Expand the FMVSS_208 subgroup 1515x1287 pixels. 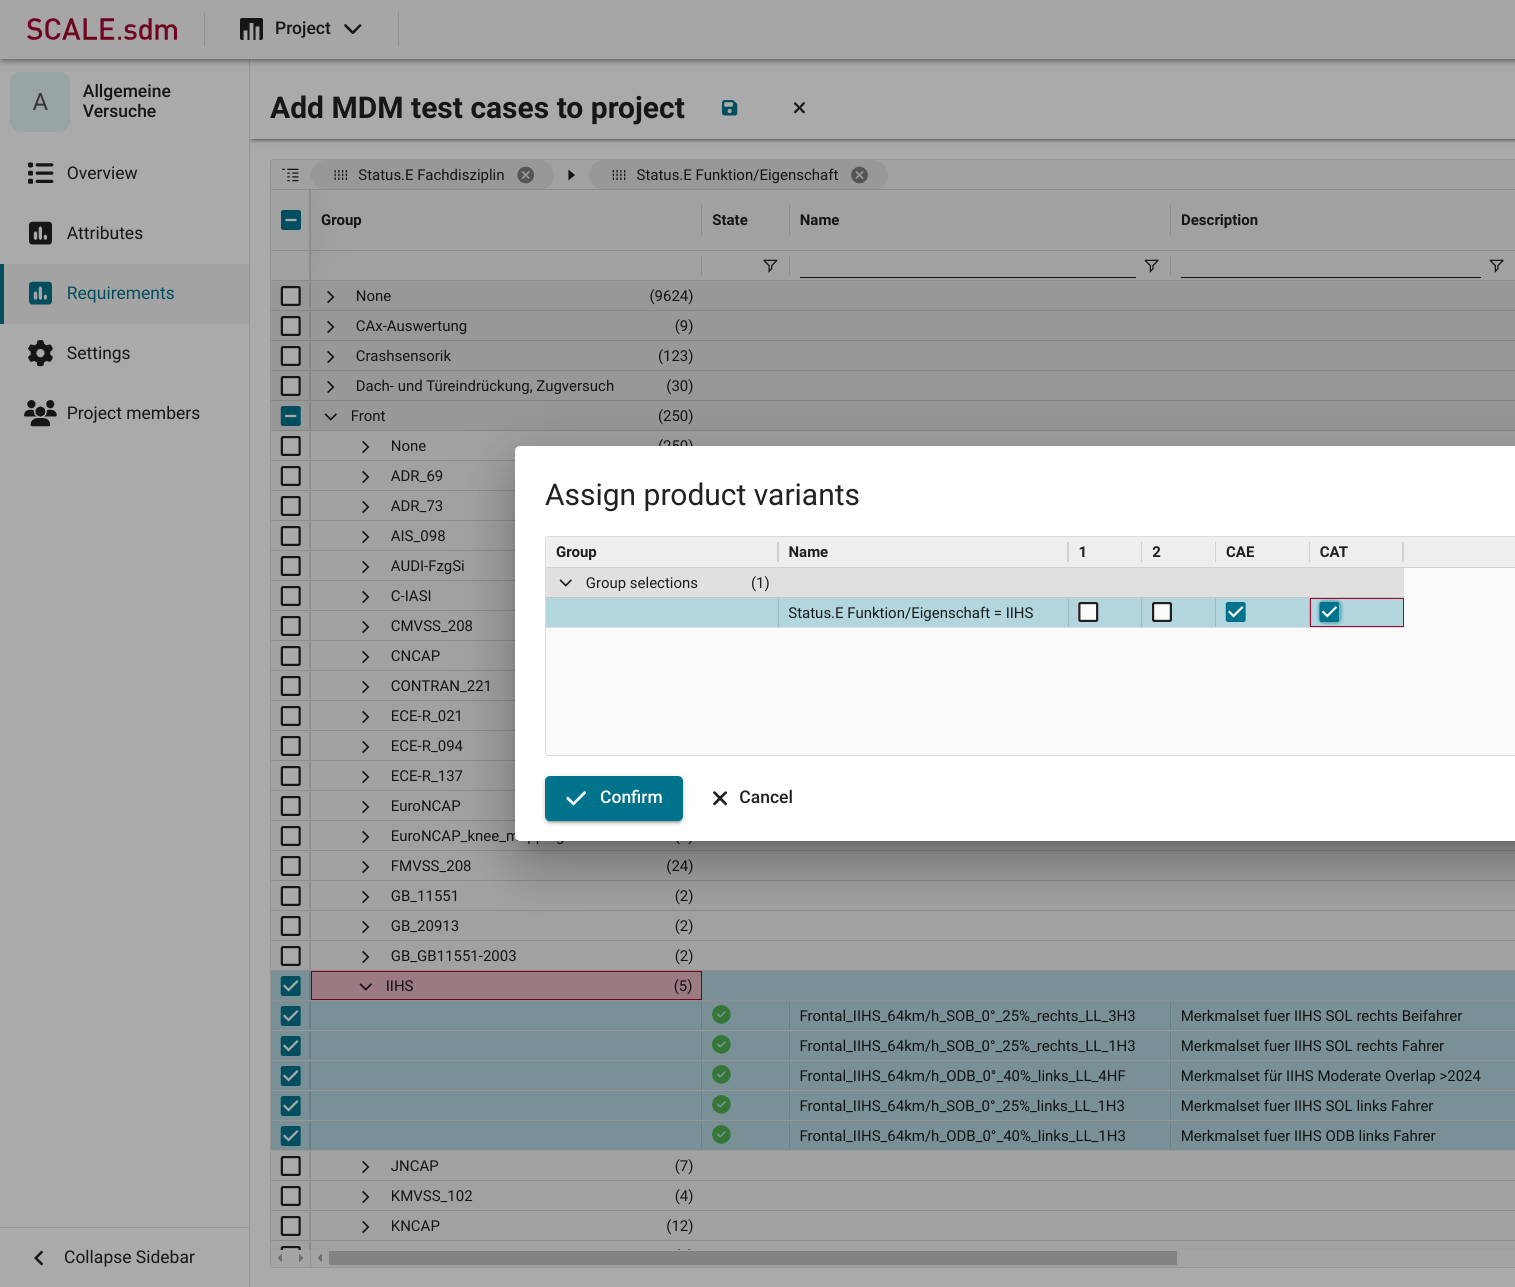(366, 867)
